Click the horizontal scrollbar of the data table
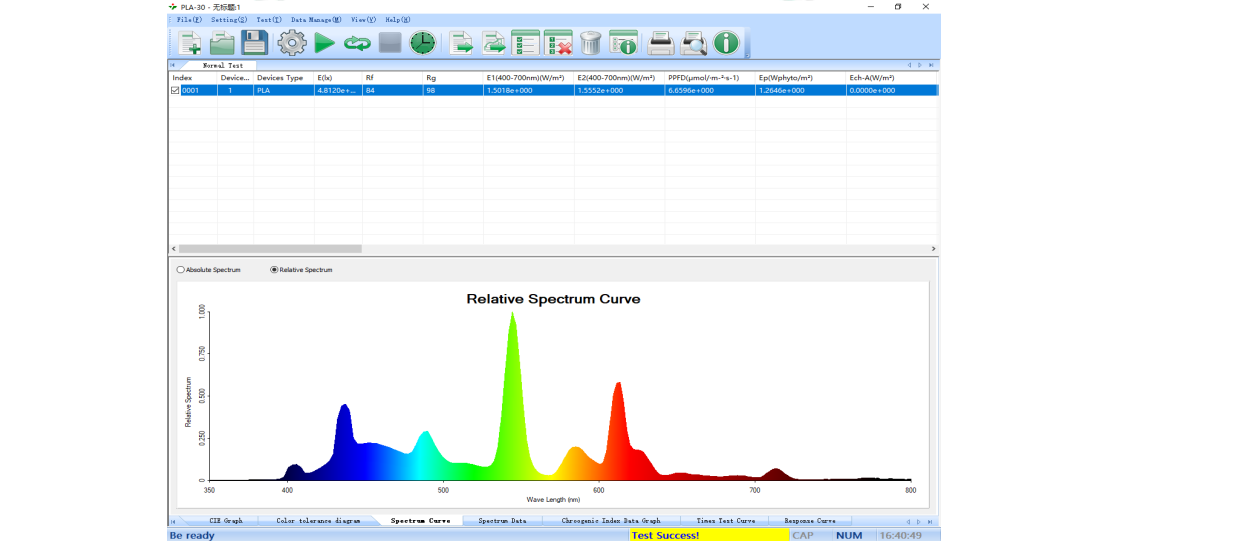This screenshot has width=1240, height=541. point(270,249)
